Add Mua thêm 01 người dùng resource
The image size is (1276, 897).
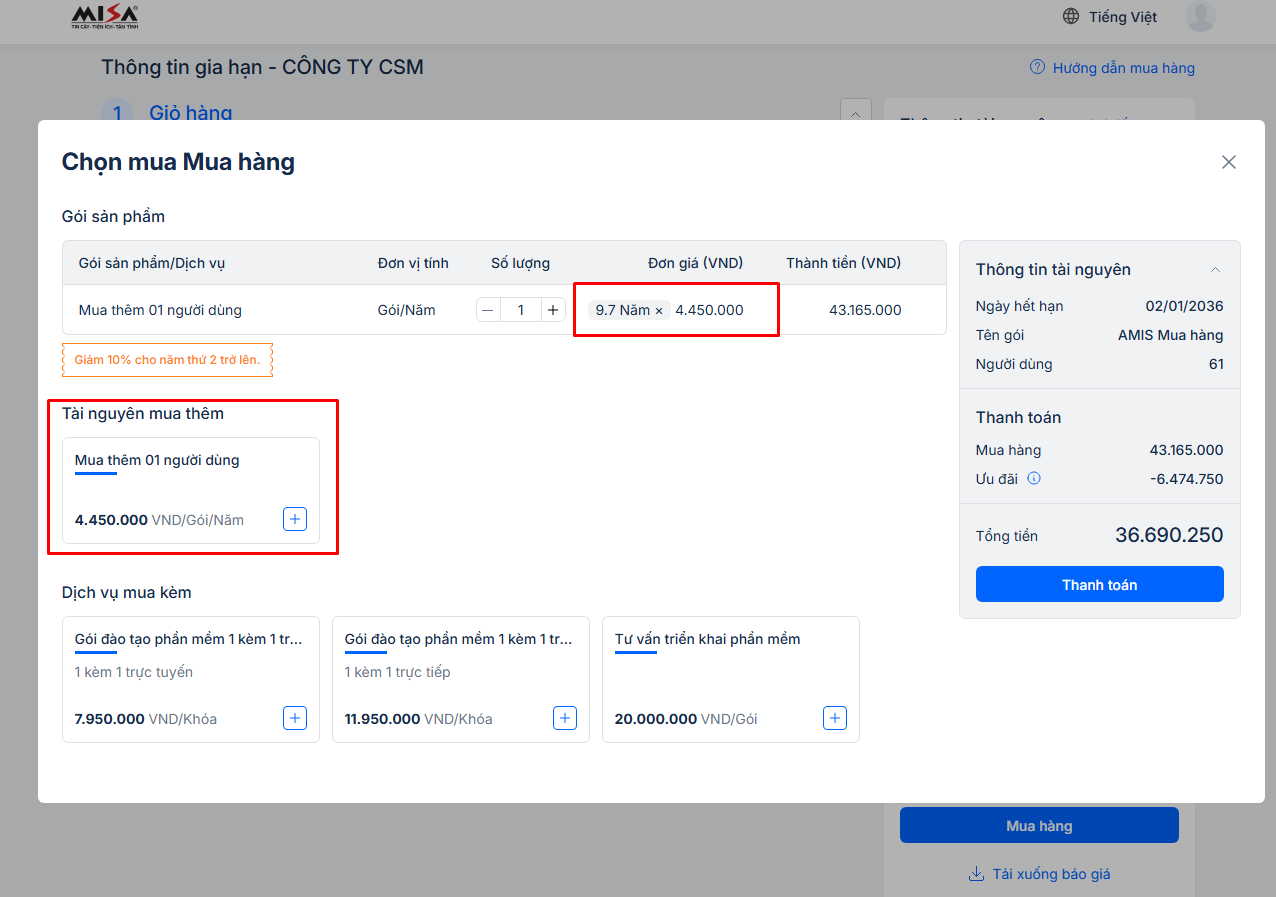click(295, 519)
